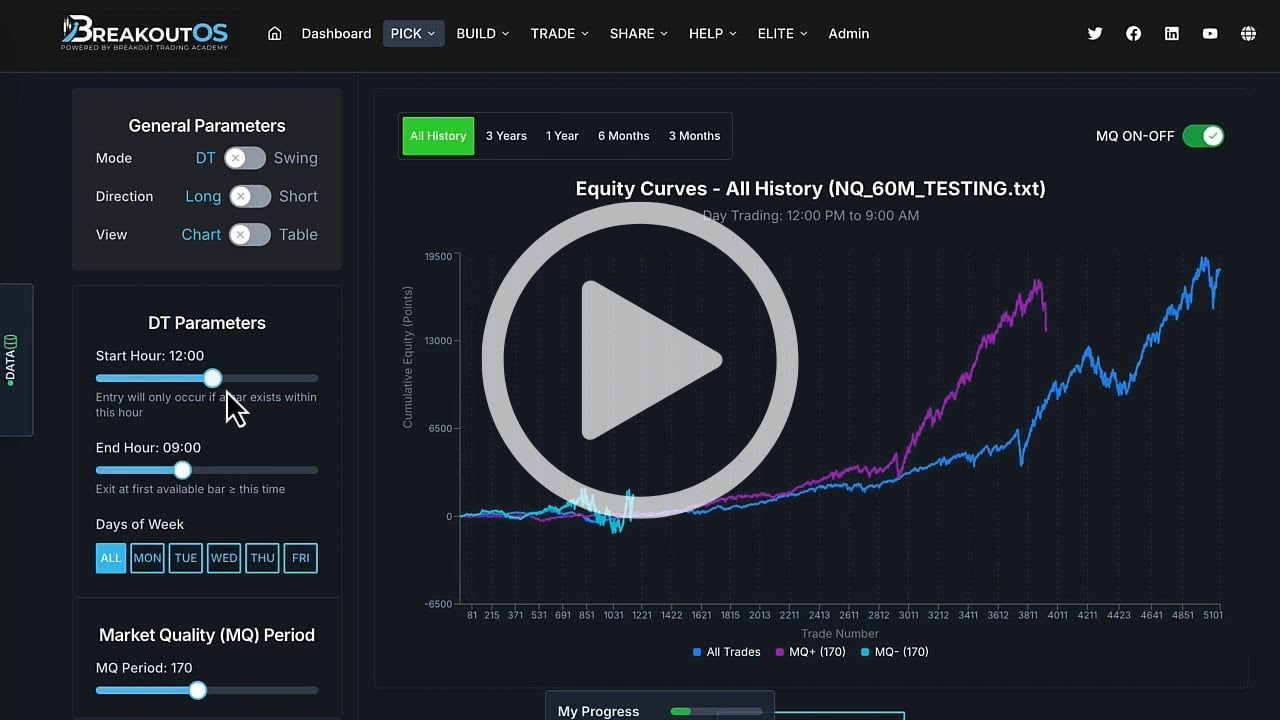The image size is (1280, 720).
Task: Select the 6 Months range tab
Action: (x=623, y=136)
